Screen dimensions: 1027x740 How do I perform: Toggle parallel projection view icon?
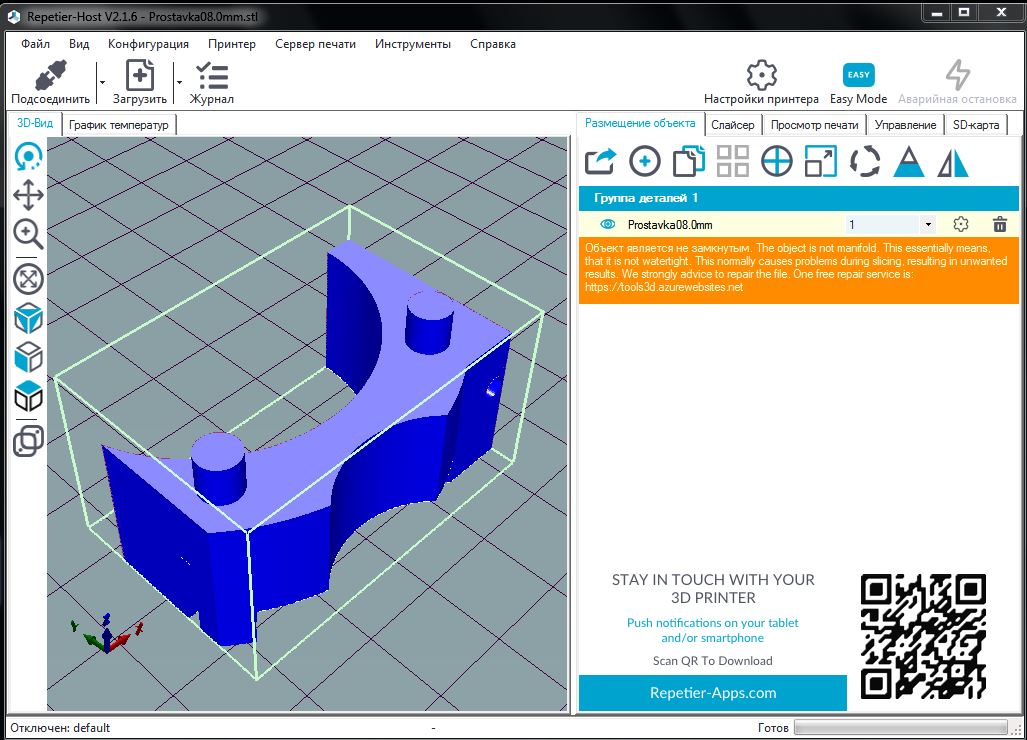pos(28,441)
